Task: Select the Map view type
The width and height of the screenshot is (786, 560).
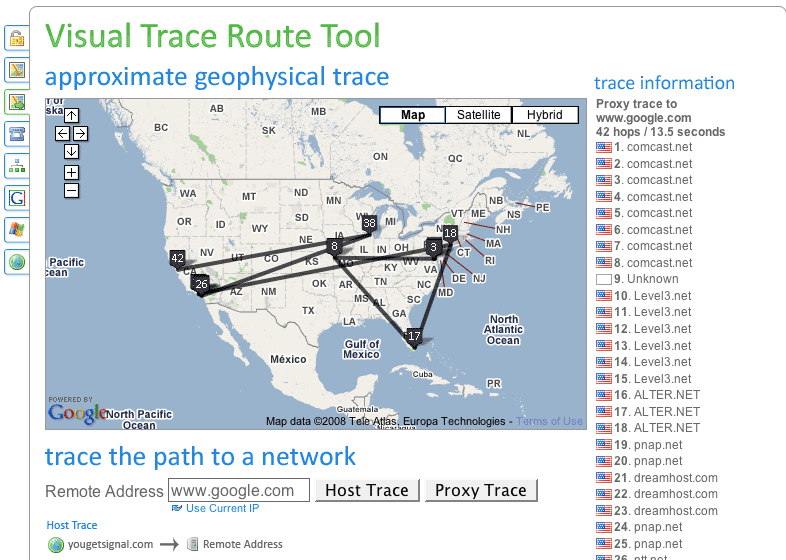Action: coord(412,115)
